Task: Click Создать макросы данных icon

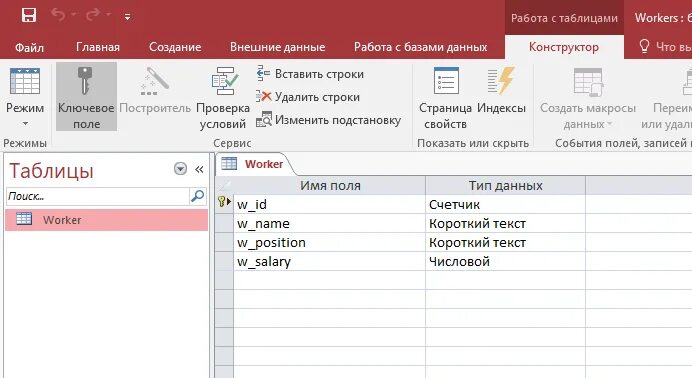Action: [588, 82]
